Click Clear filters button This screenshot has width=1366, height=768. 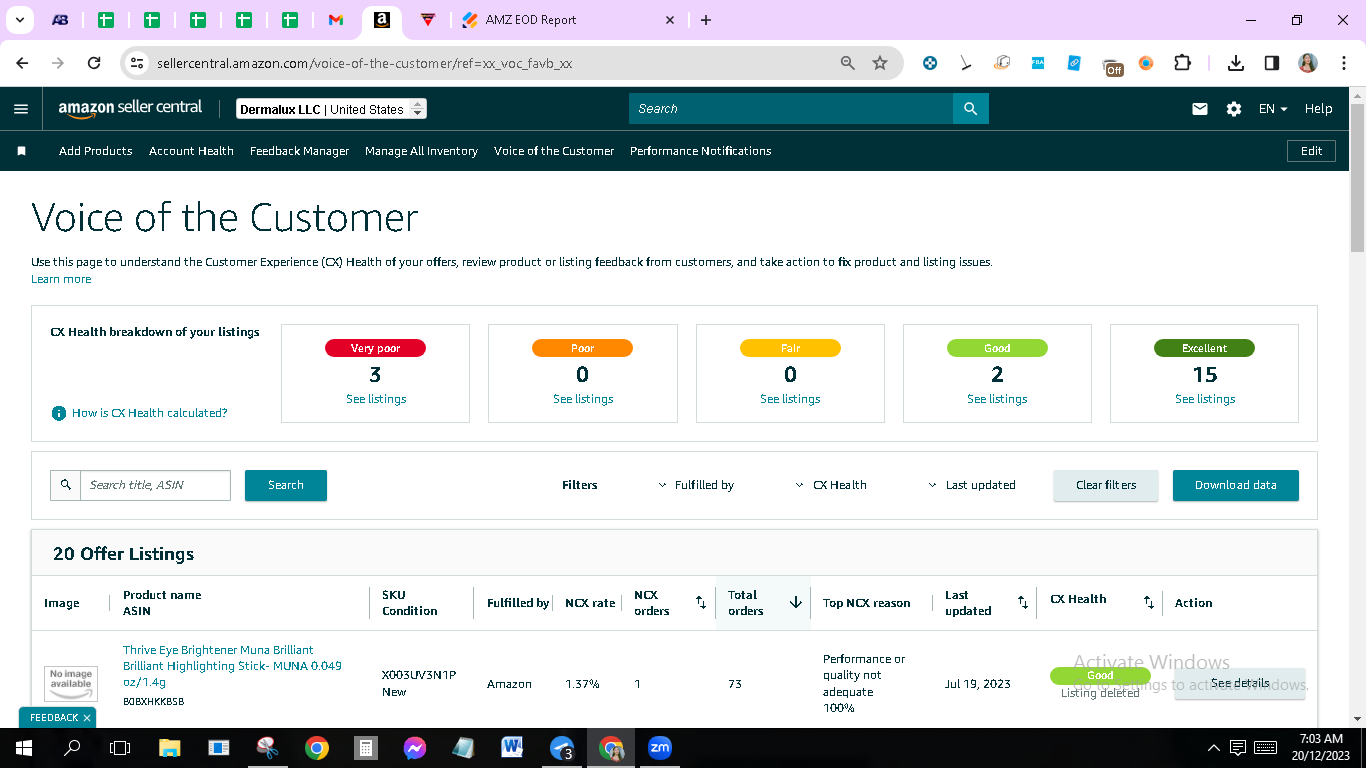1106,485
